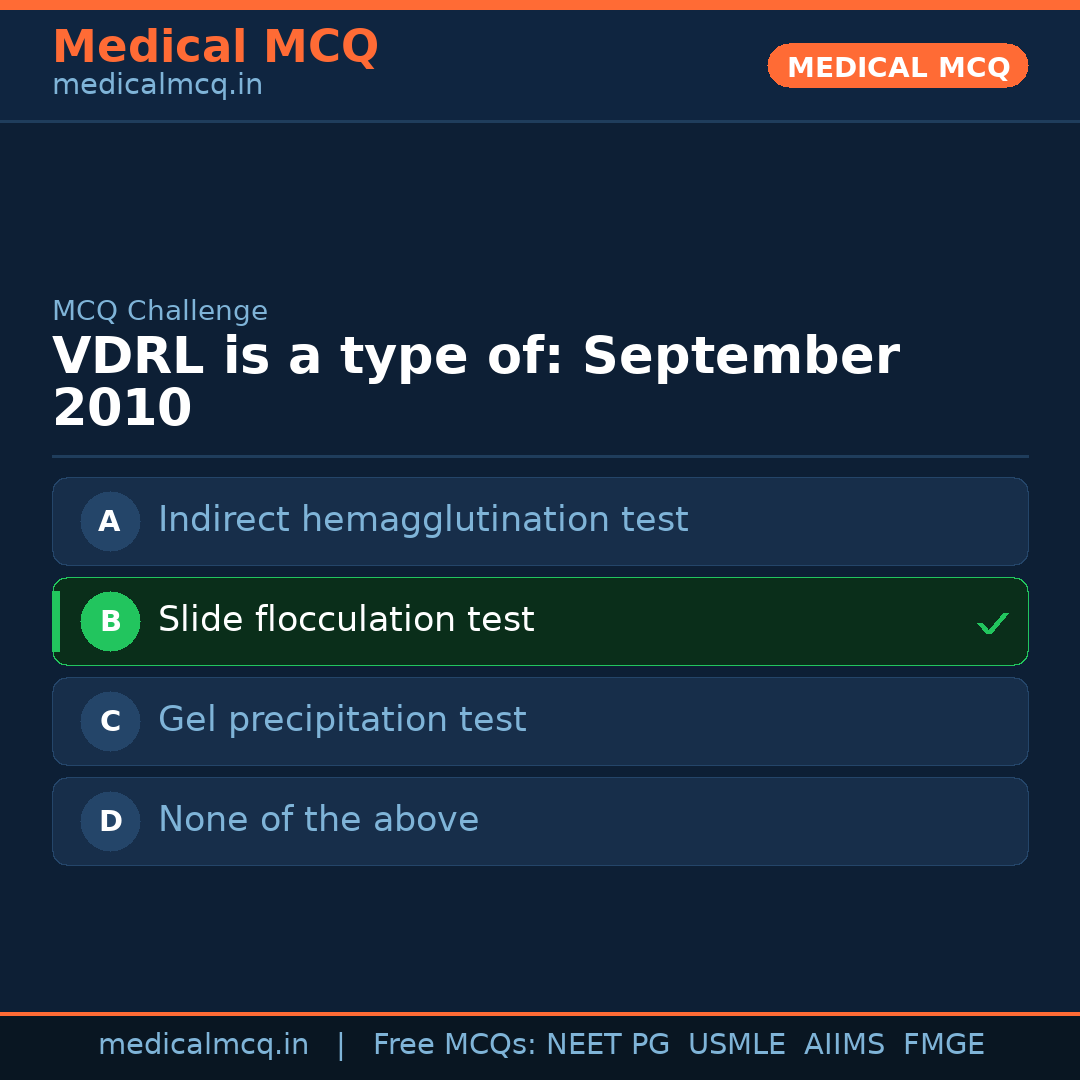Open the NEET PG section in footer
Viewport: 1080px width, 1080px height.
(607, 1044)
